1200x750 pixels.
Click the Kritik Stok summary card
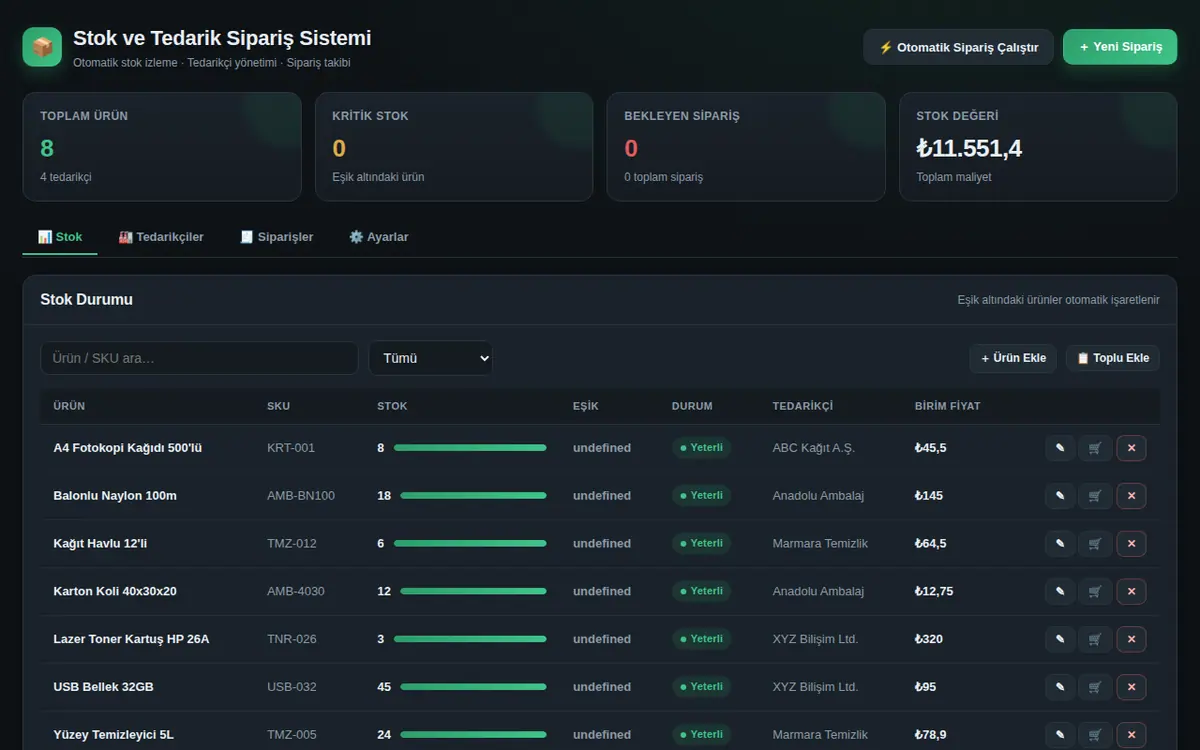454,147
